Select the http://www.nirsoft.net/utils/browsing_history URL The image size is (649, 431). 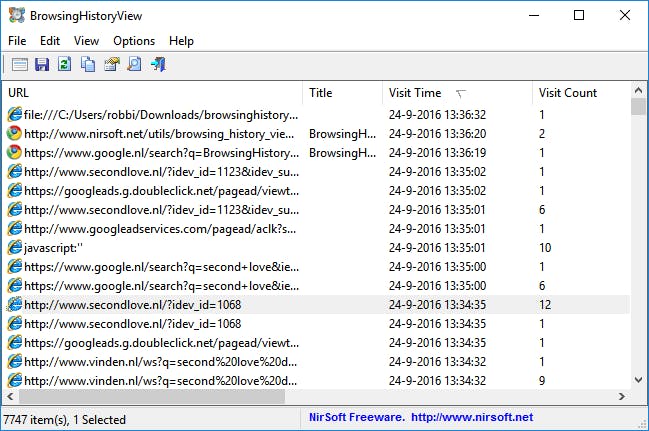tap(159, 134)
